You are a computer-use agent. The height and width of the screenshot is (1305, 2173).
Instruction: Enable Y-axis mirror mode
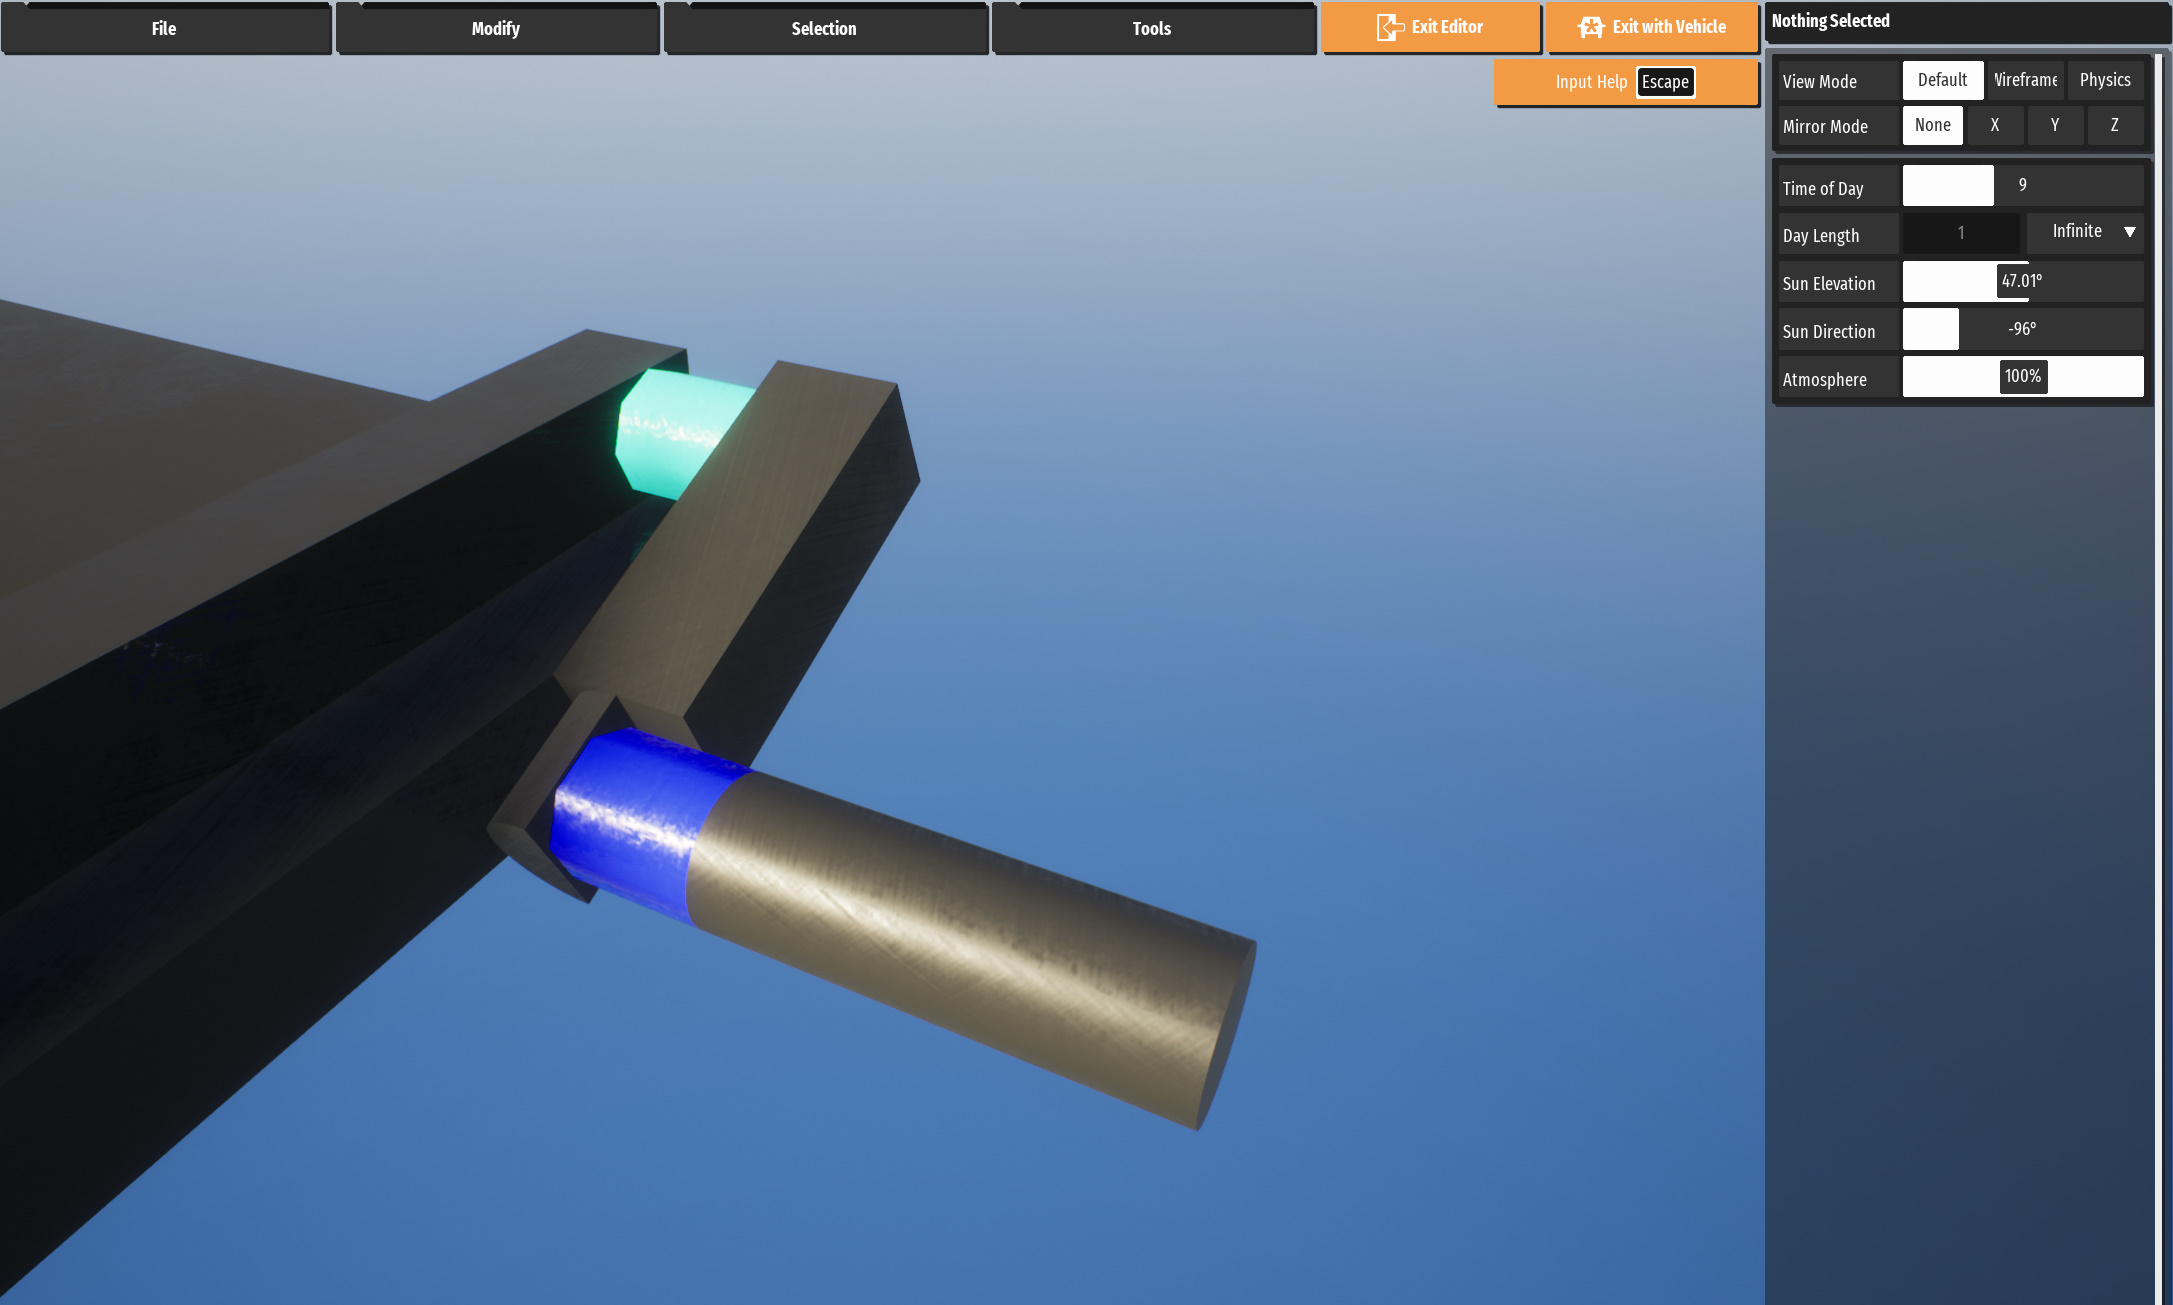2055,125
